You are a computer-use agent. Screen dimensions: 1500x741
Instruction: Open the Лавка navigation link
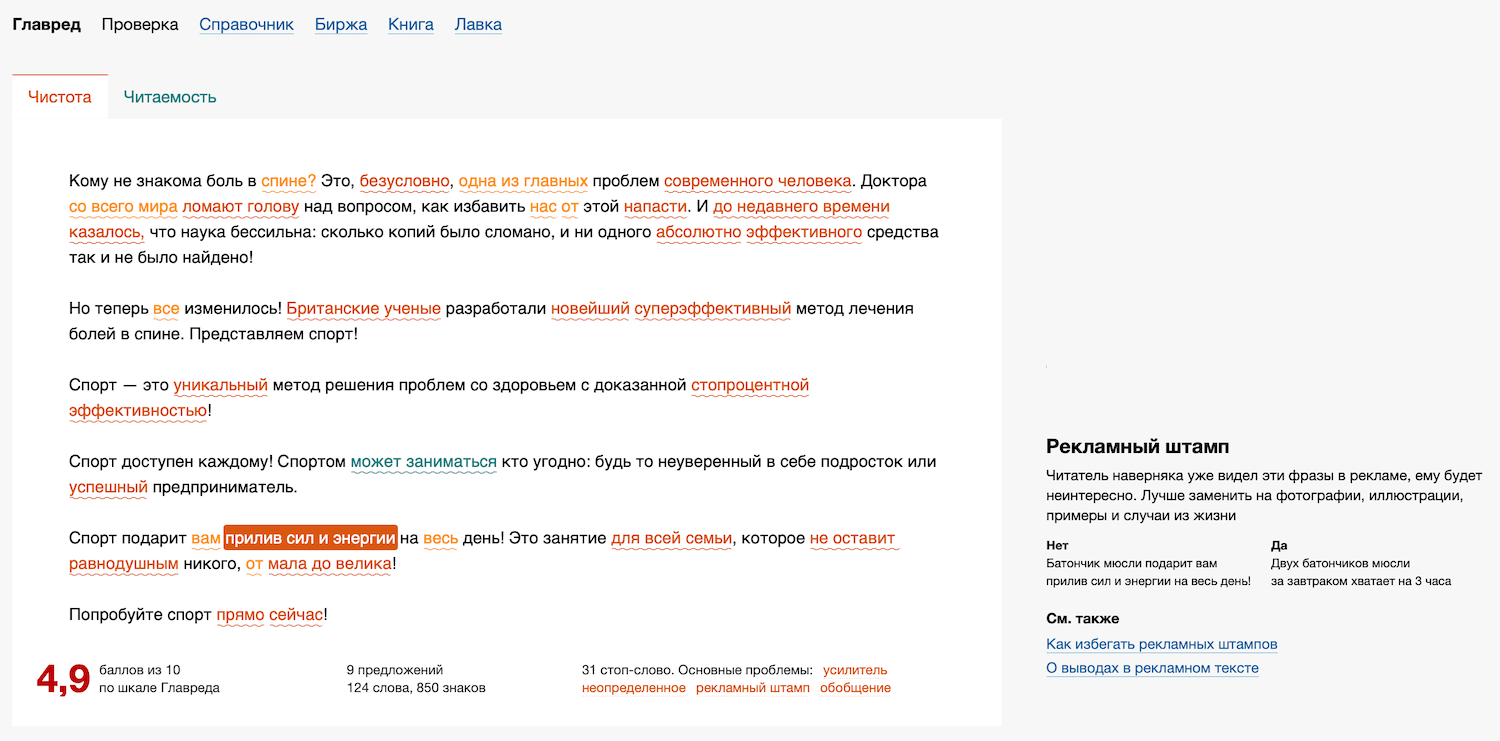click(x=478, y=24)
